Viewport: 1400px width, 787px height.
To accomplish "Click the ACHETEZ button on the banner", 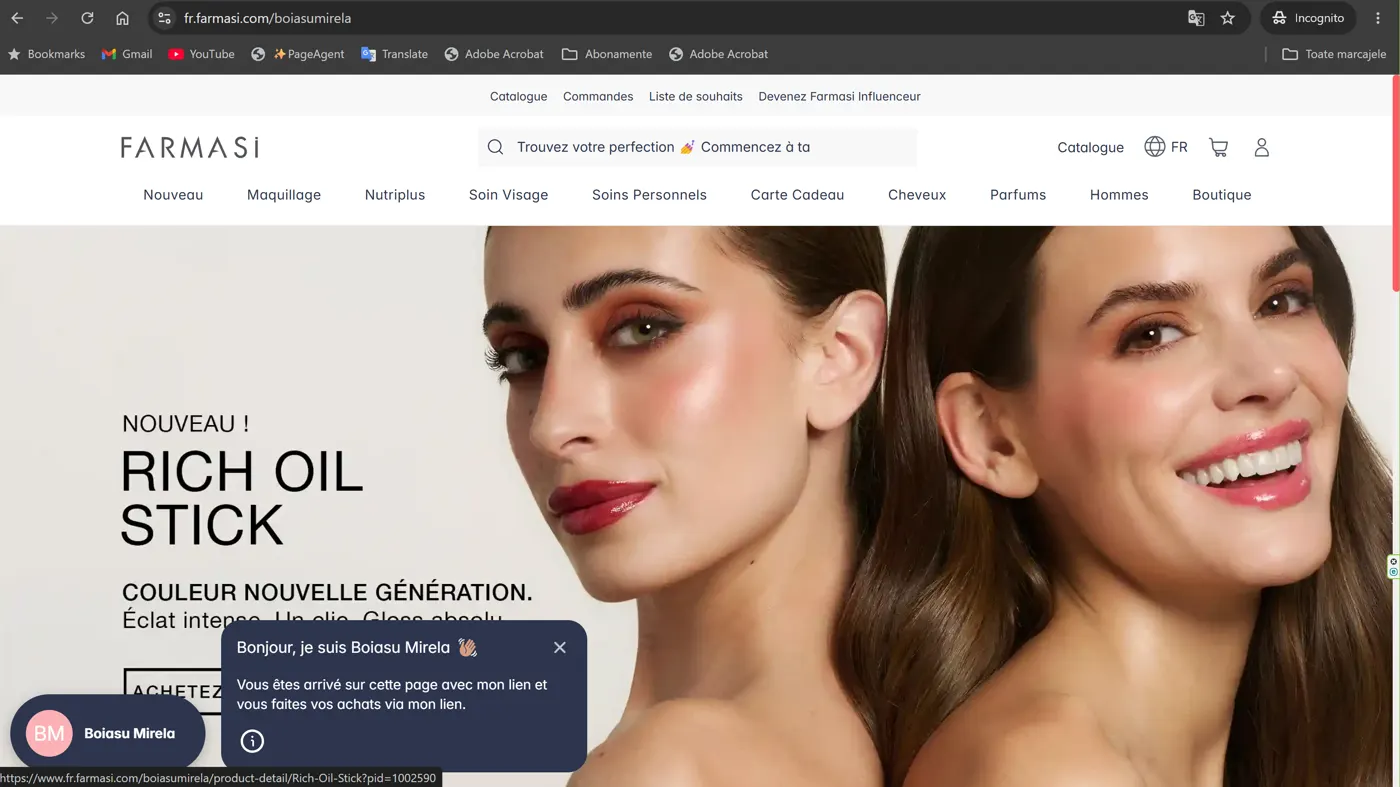I will (173, 691).
